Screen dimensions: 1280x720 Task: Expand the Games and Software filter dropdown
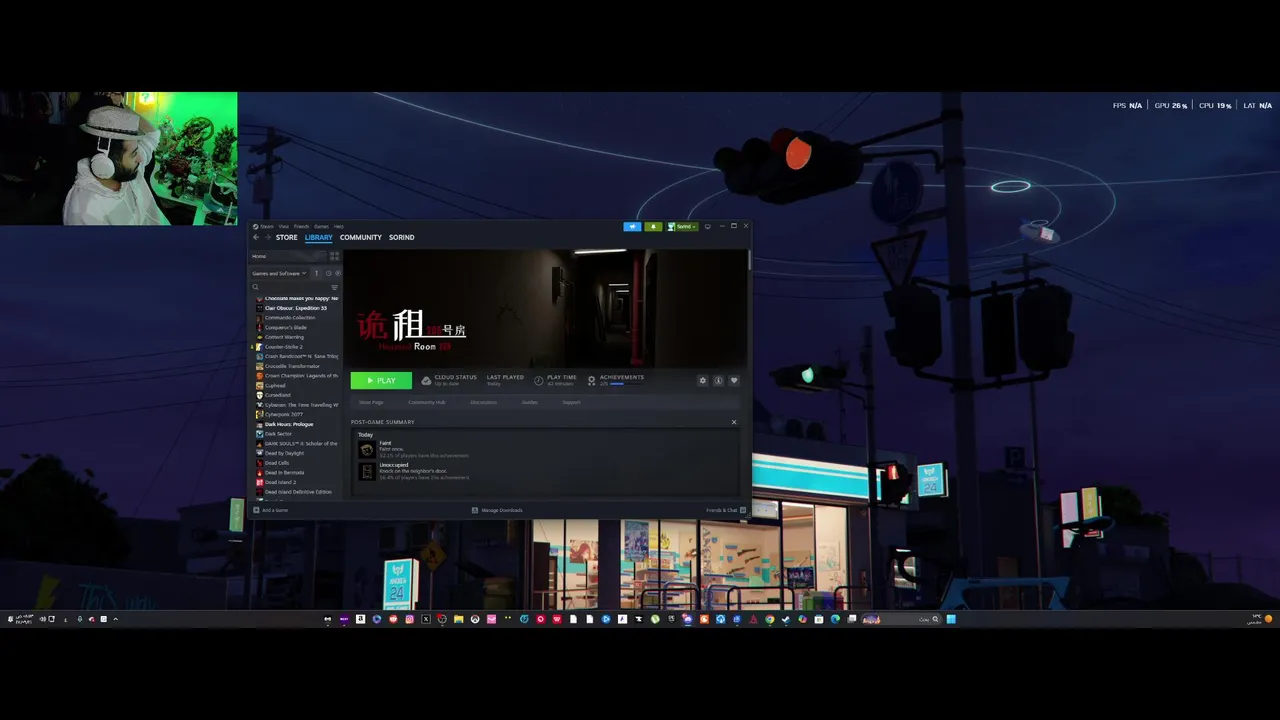point(279,273)
